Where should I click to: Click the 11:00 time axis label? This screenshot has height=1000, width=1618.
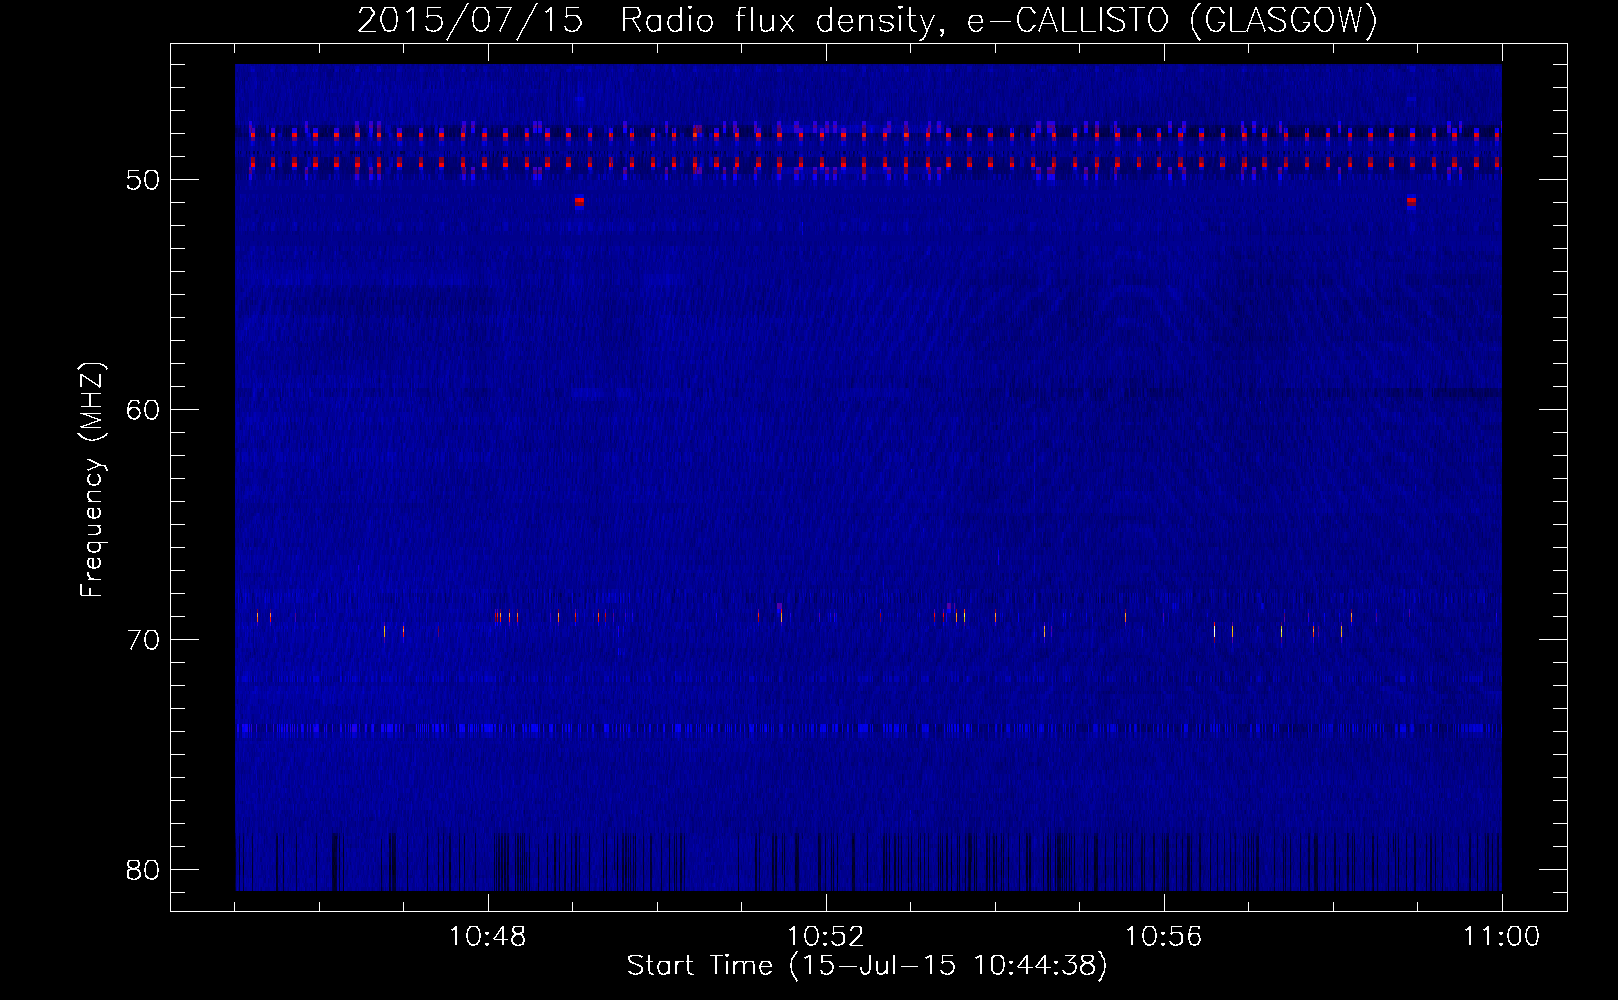[x=1501, y=937]
